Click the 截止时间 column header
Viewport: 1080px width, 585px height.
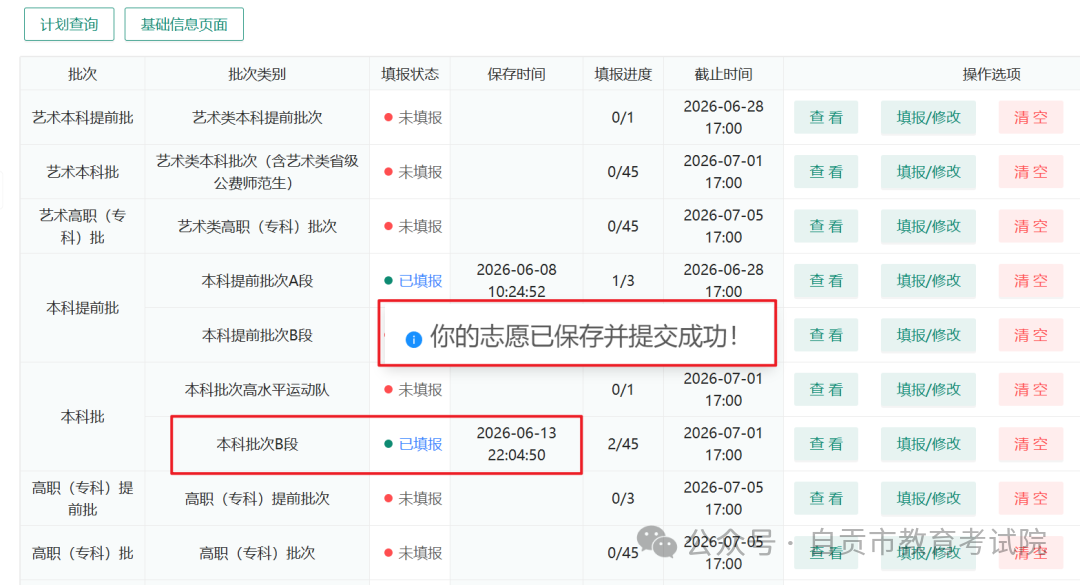point(723,74)
